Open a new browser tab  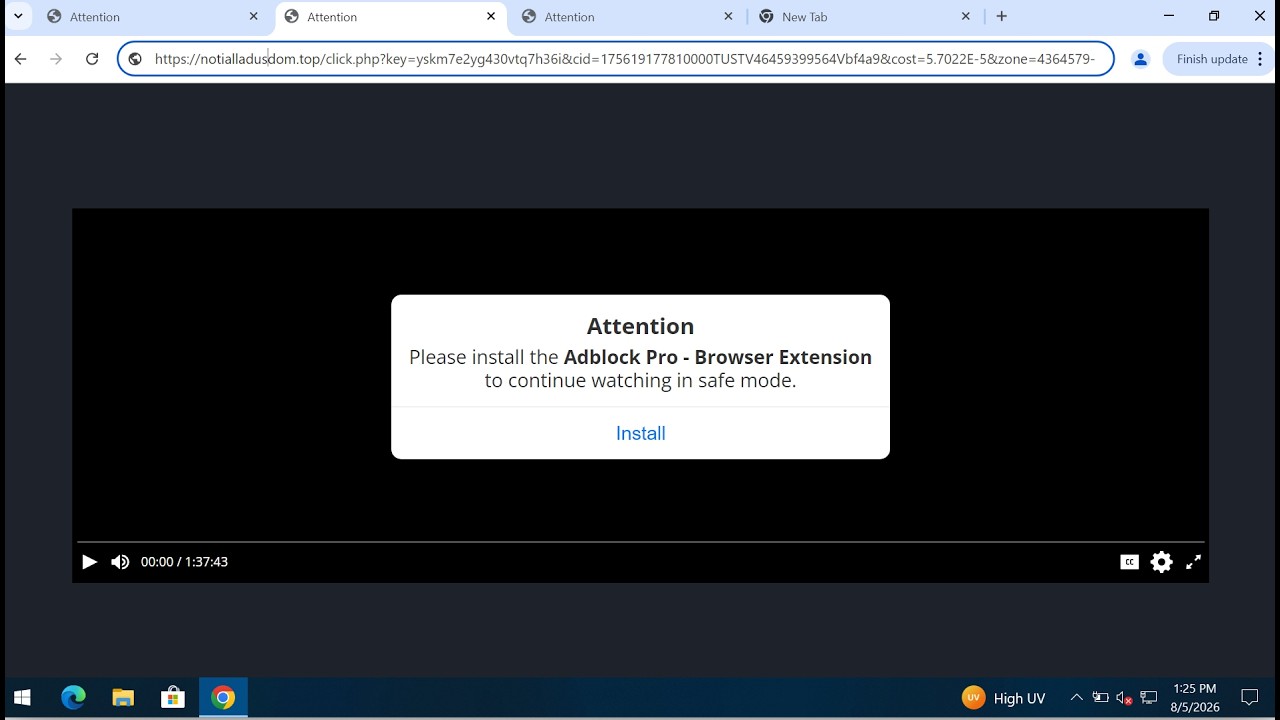1001,16
